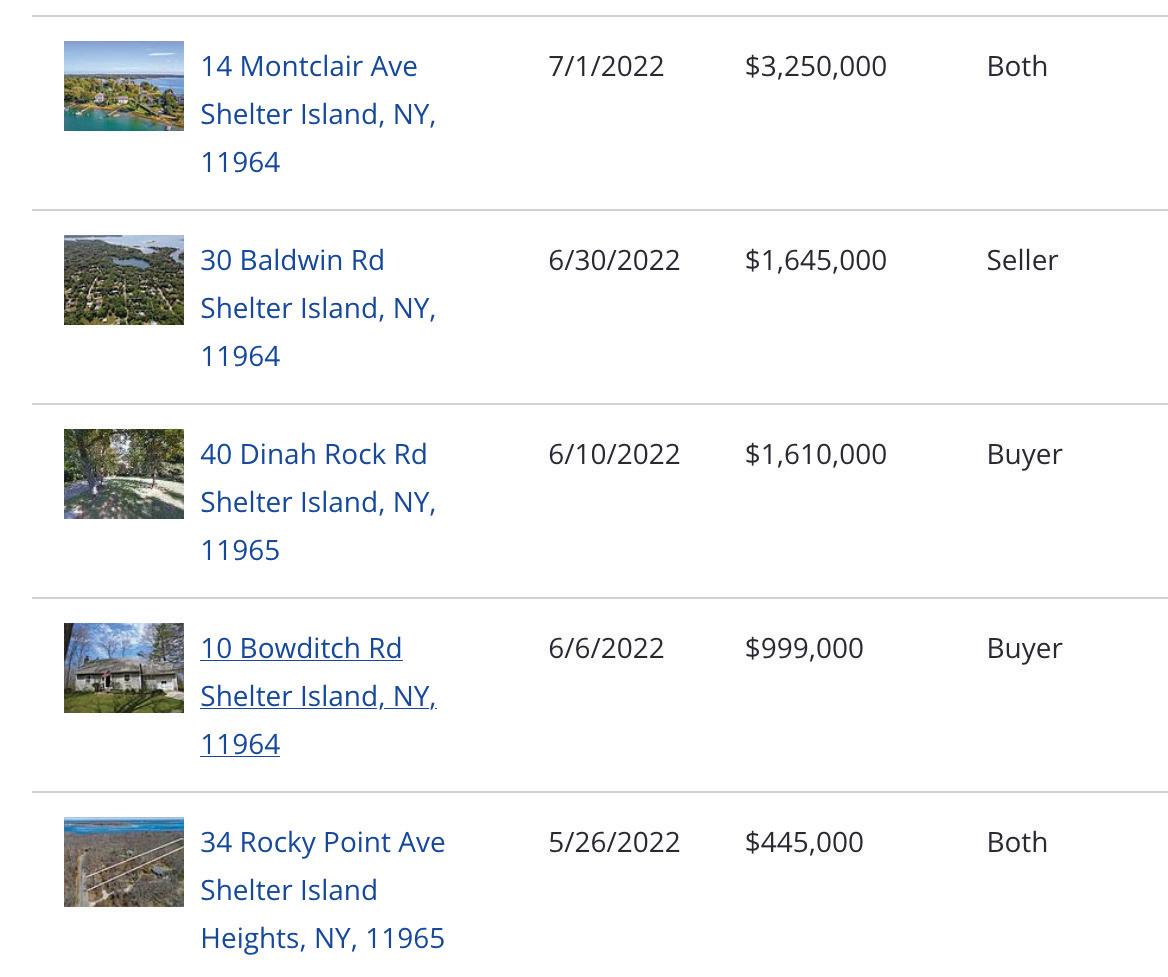Open the 34 Rocky Point Ave listing link
The width and height of the screenshot is (1168, 977).
tap(322, 842)
